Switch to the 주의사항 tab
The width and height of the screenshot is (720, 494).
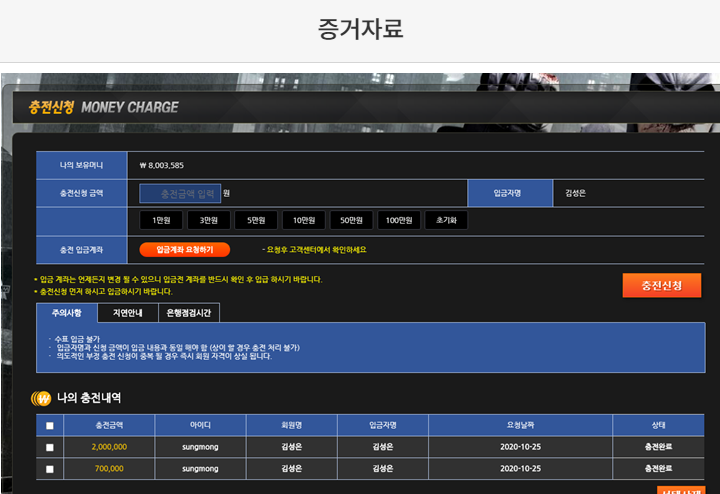pos(66,313)
